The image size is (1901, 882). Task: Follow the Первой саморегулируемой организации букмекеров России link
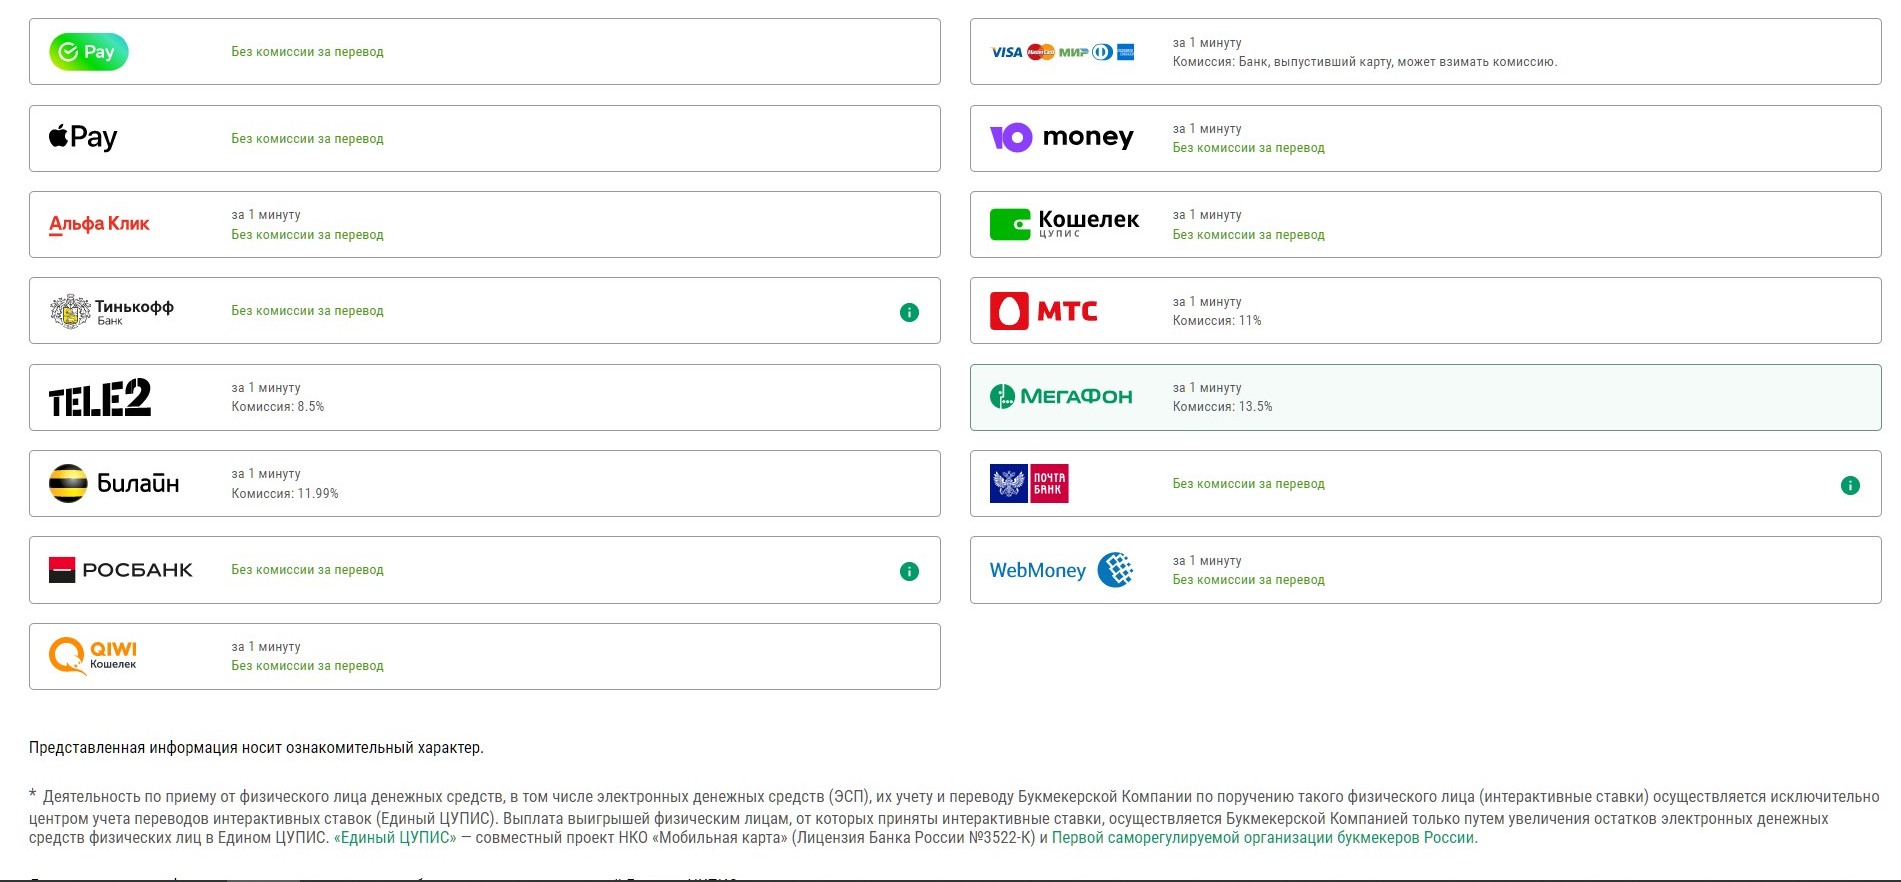click(x=1263, y=838)
